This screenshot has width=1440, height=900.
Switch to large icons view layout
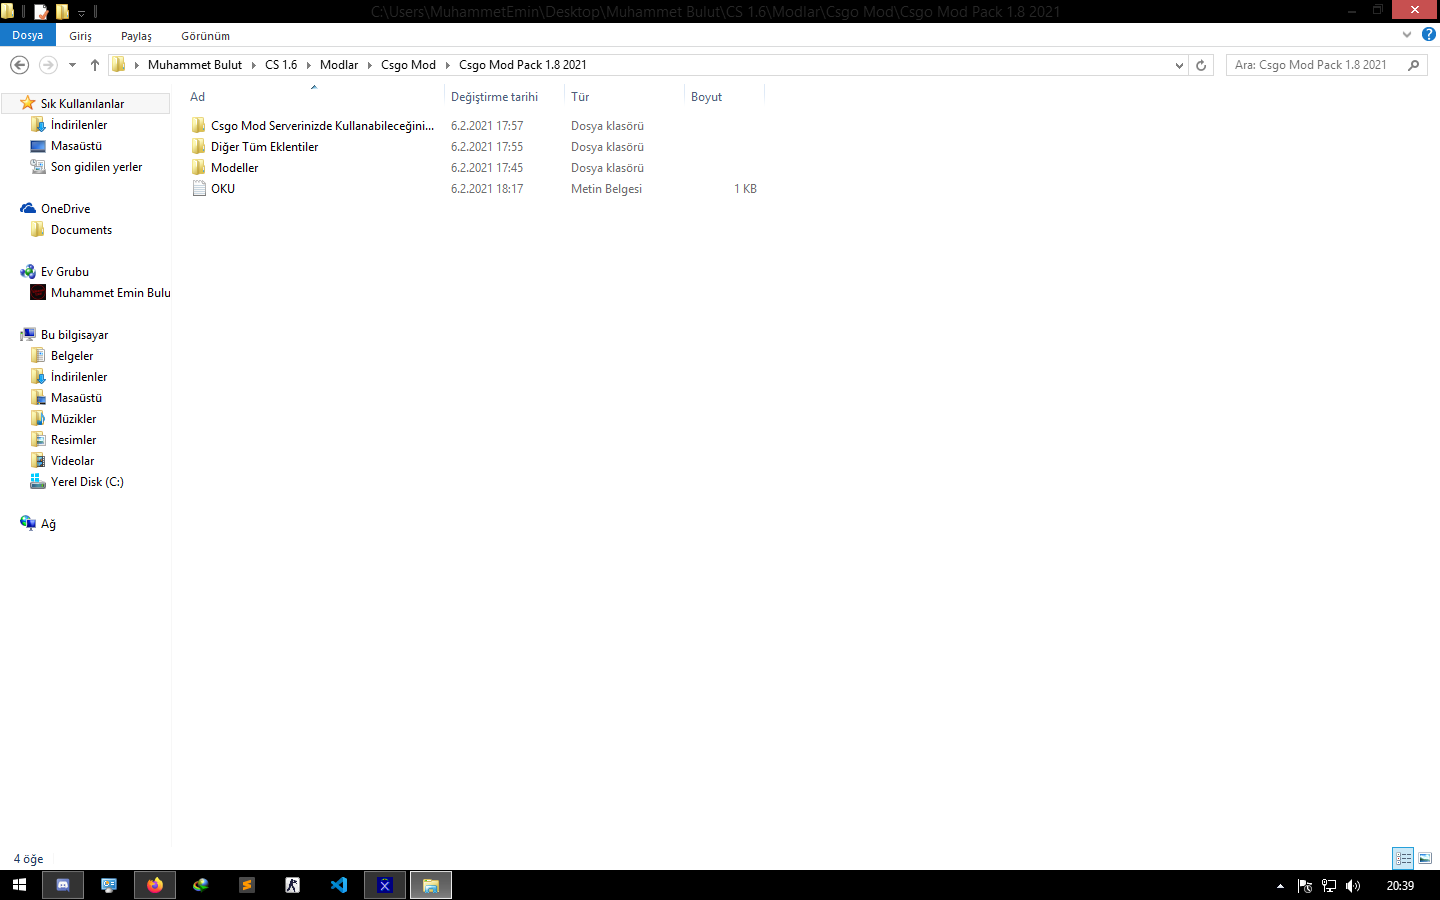coord(1425,858)
